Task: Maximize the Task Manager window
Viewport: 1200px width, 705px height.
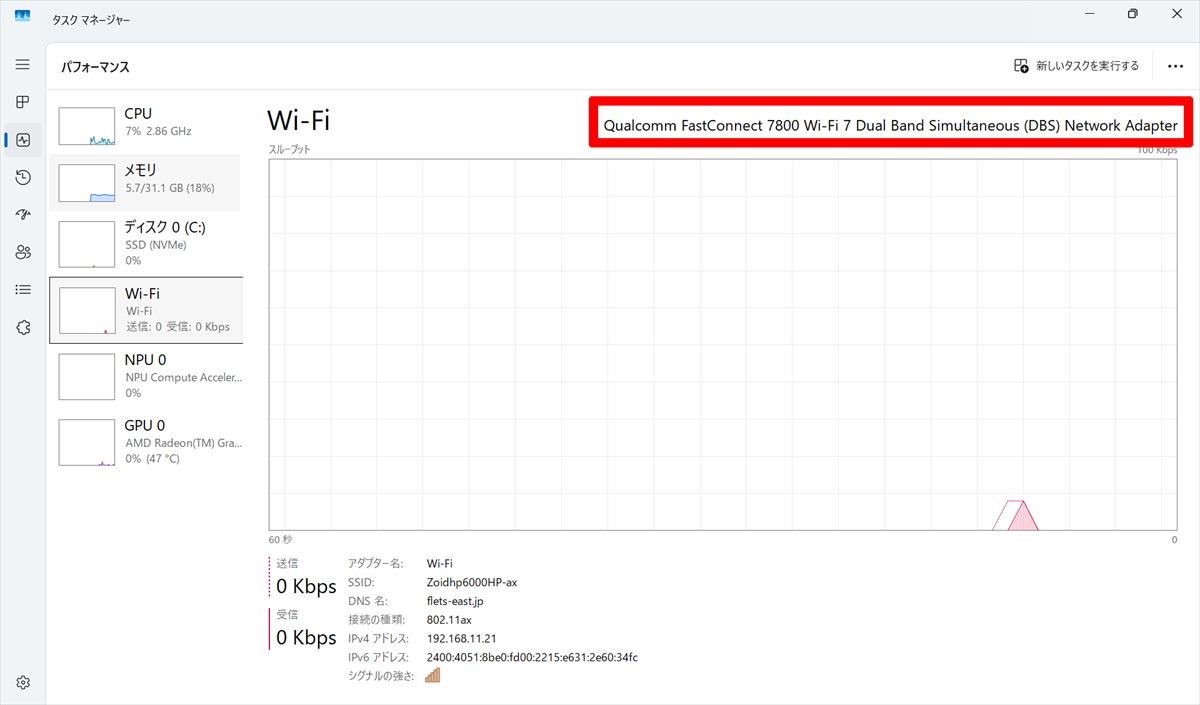Action: click(1133, 14)
